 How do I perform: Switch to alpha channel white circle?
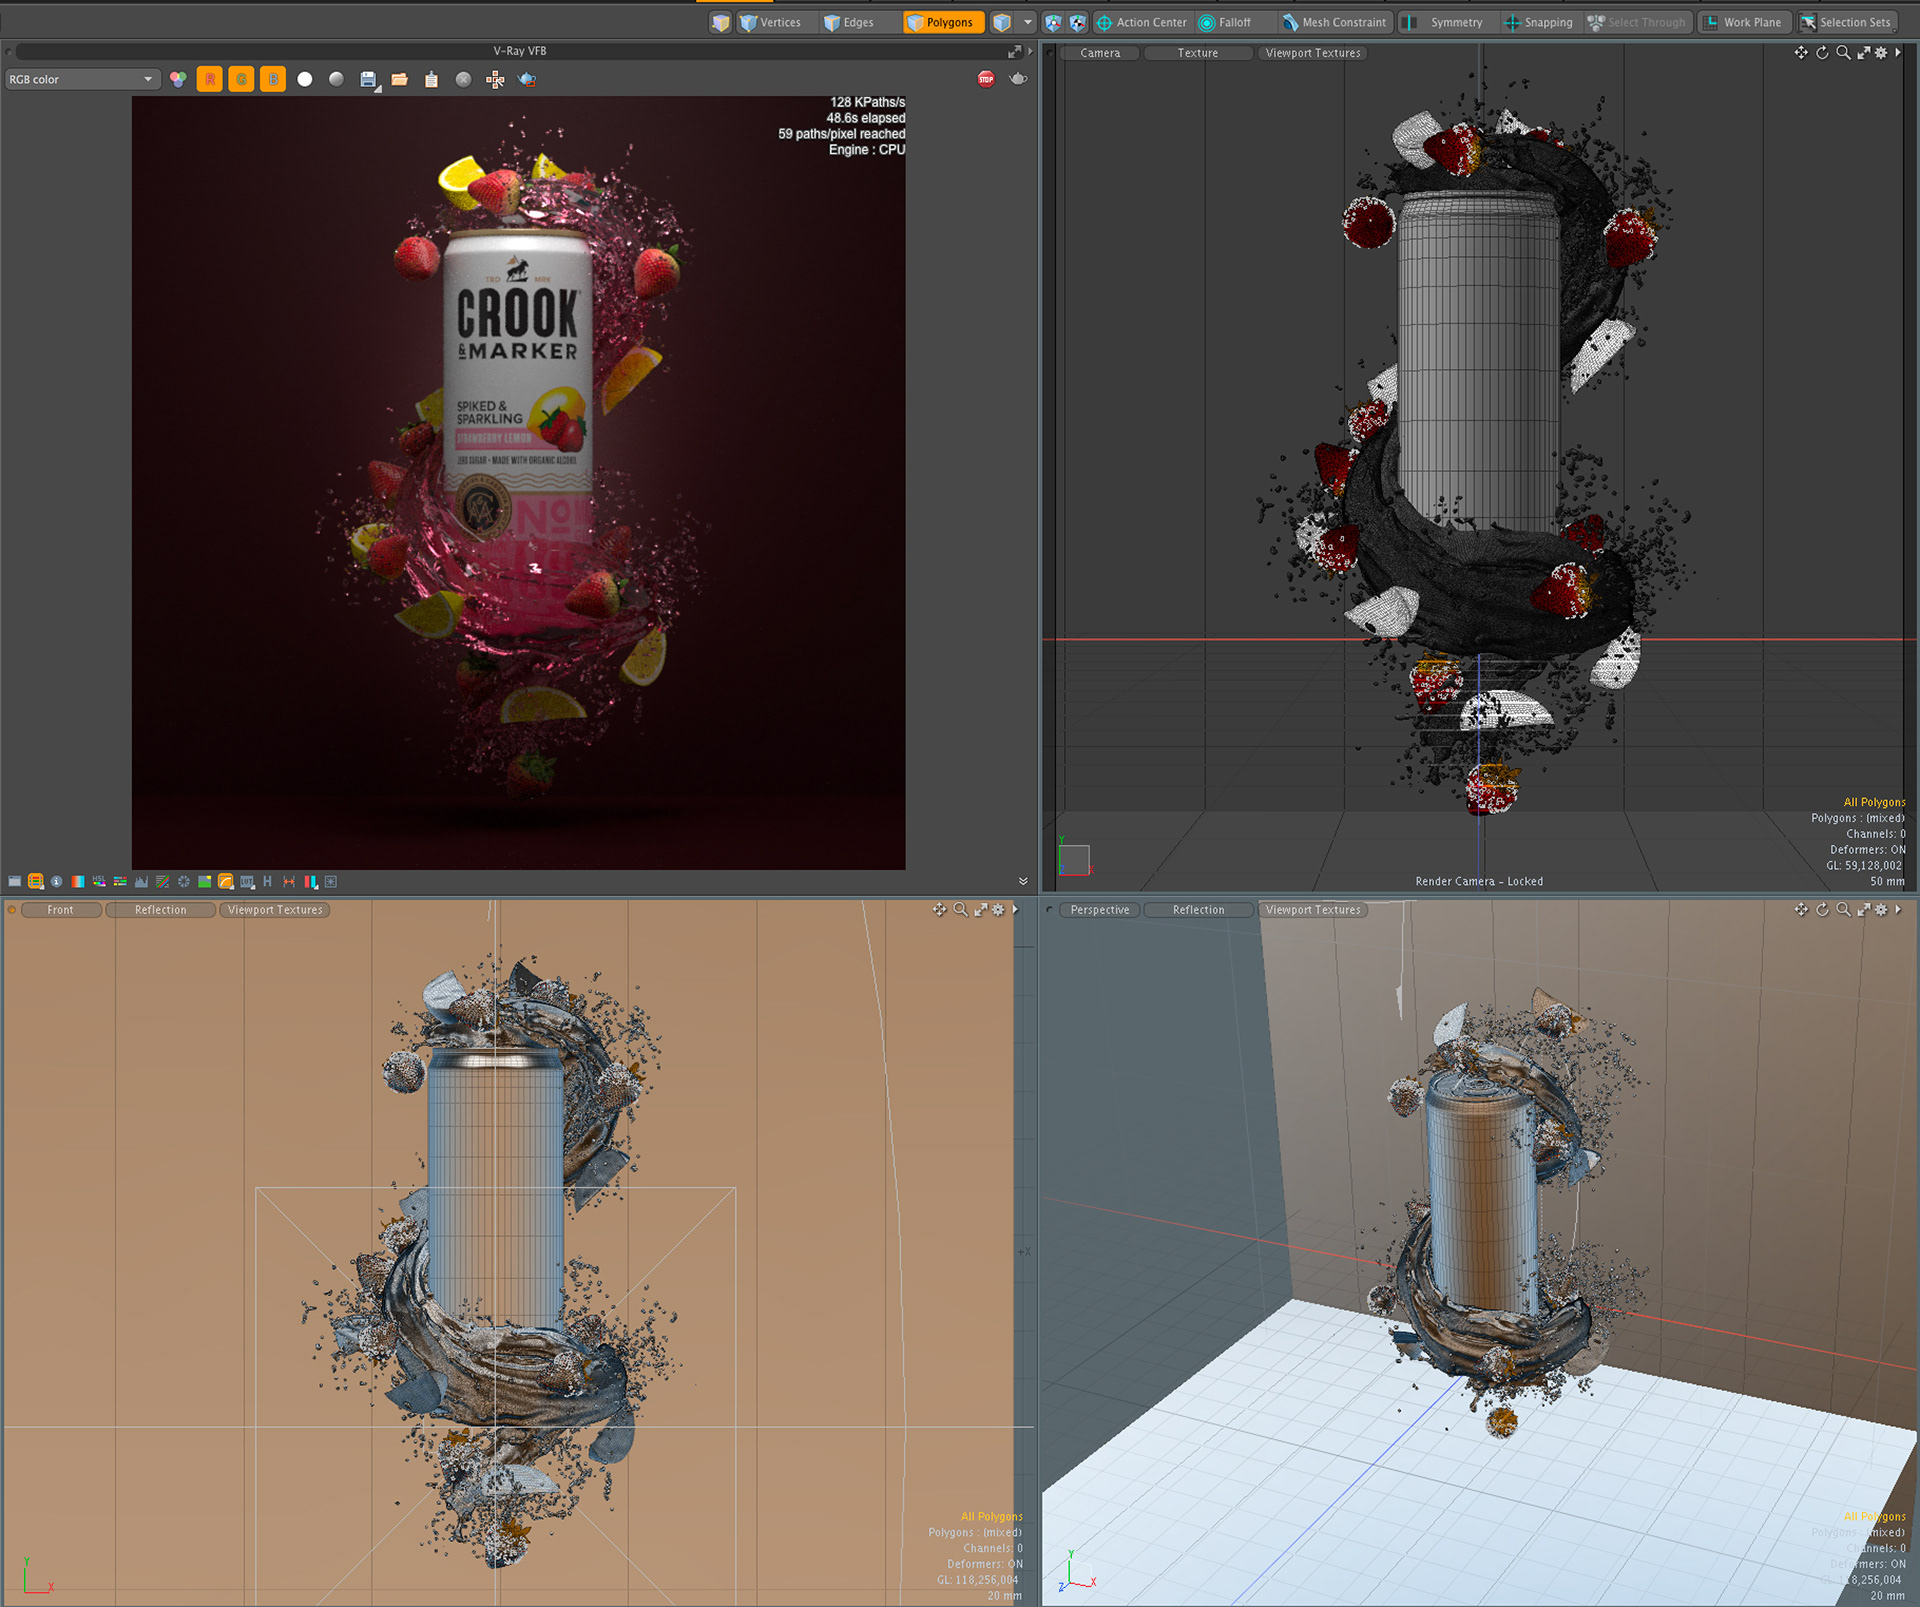tap(305, 79)
